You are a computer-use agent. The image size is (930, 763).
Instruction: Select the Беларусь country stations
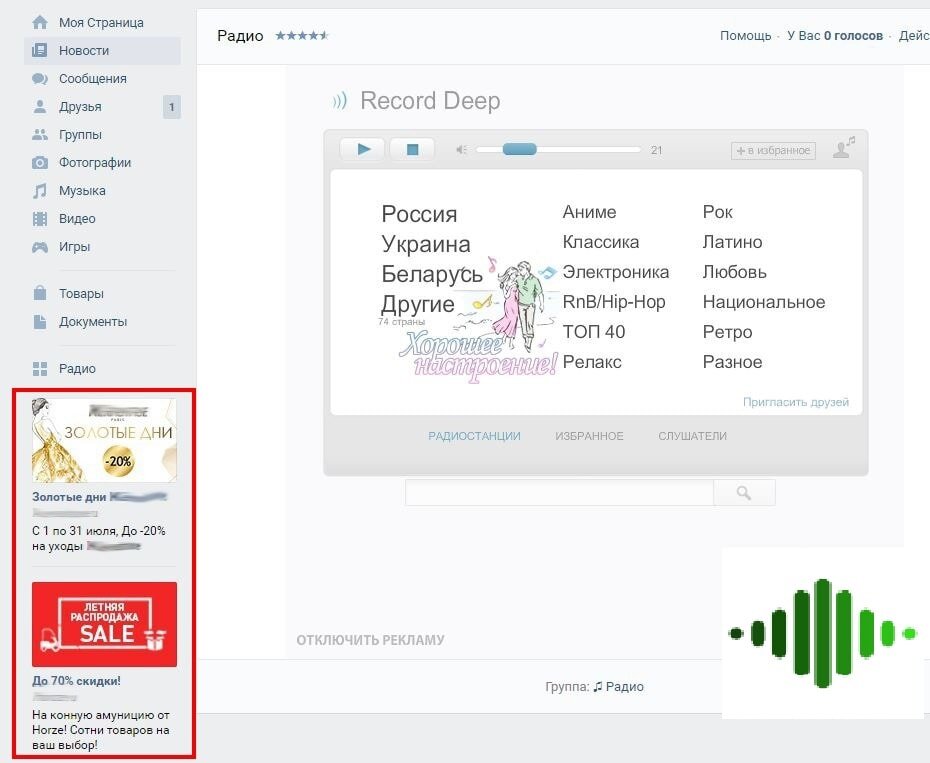click(x=432, y=275)
